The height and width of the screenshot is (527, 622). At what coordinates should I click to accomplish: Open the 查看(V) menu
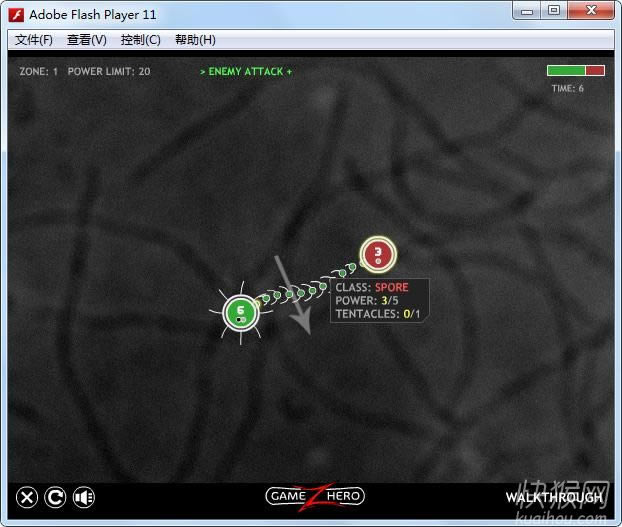coord(86,40)
